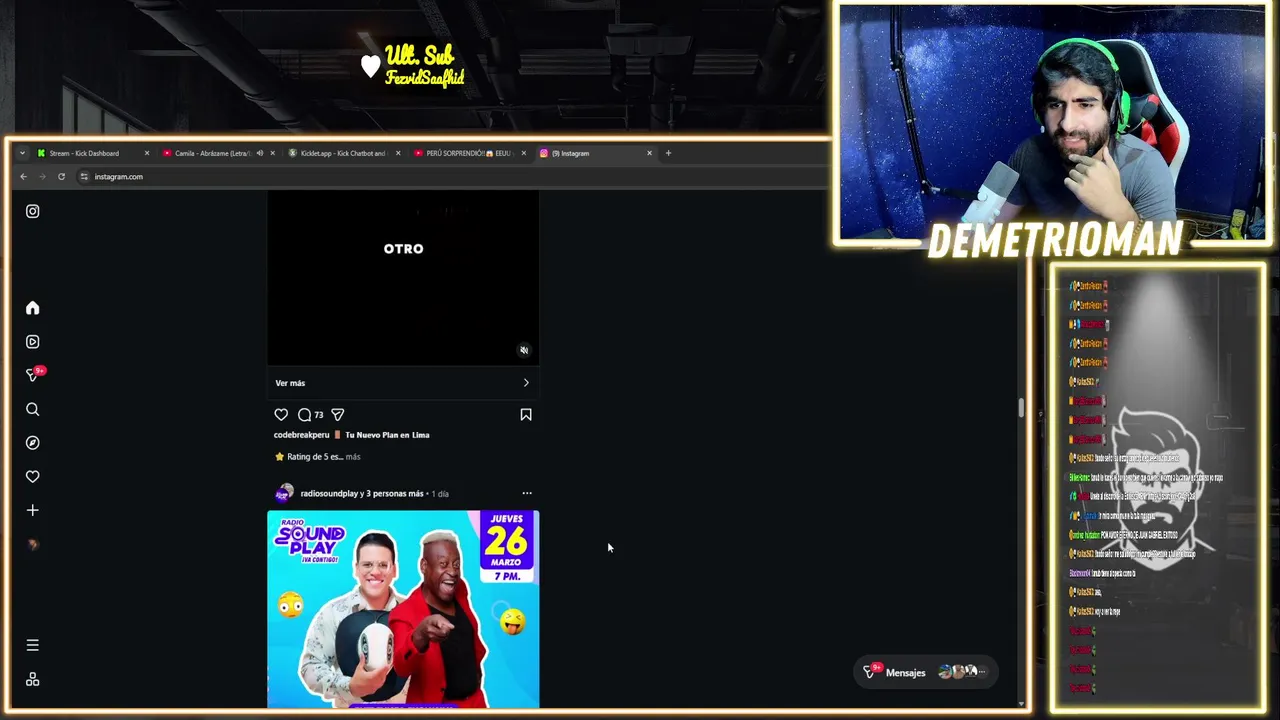Mute the Camila - Abrázame tab audio
The image size is (1280, 720).
pyautogui.click(x=259, y=153)
